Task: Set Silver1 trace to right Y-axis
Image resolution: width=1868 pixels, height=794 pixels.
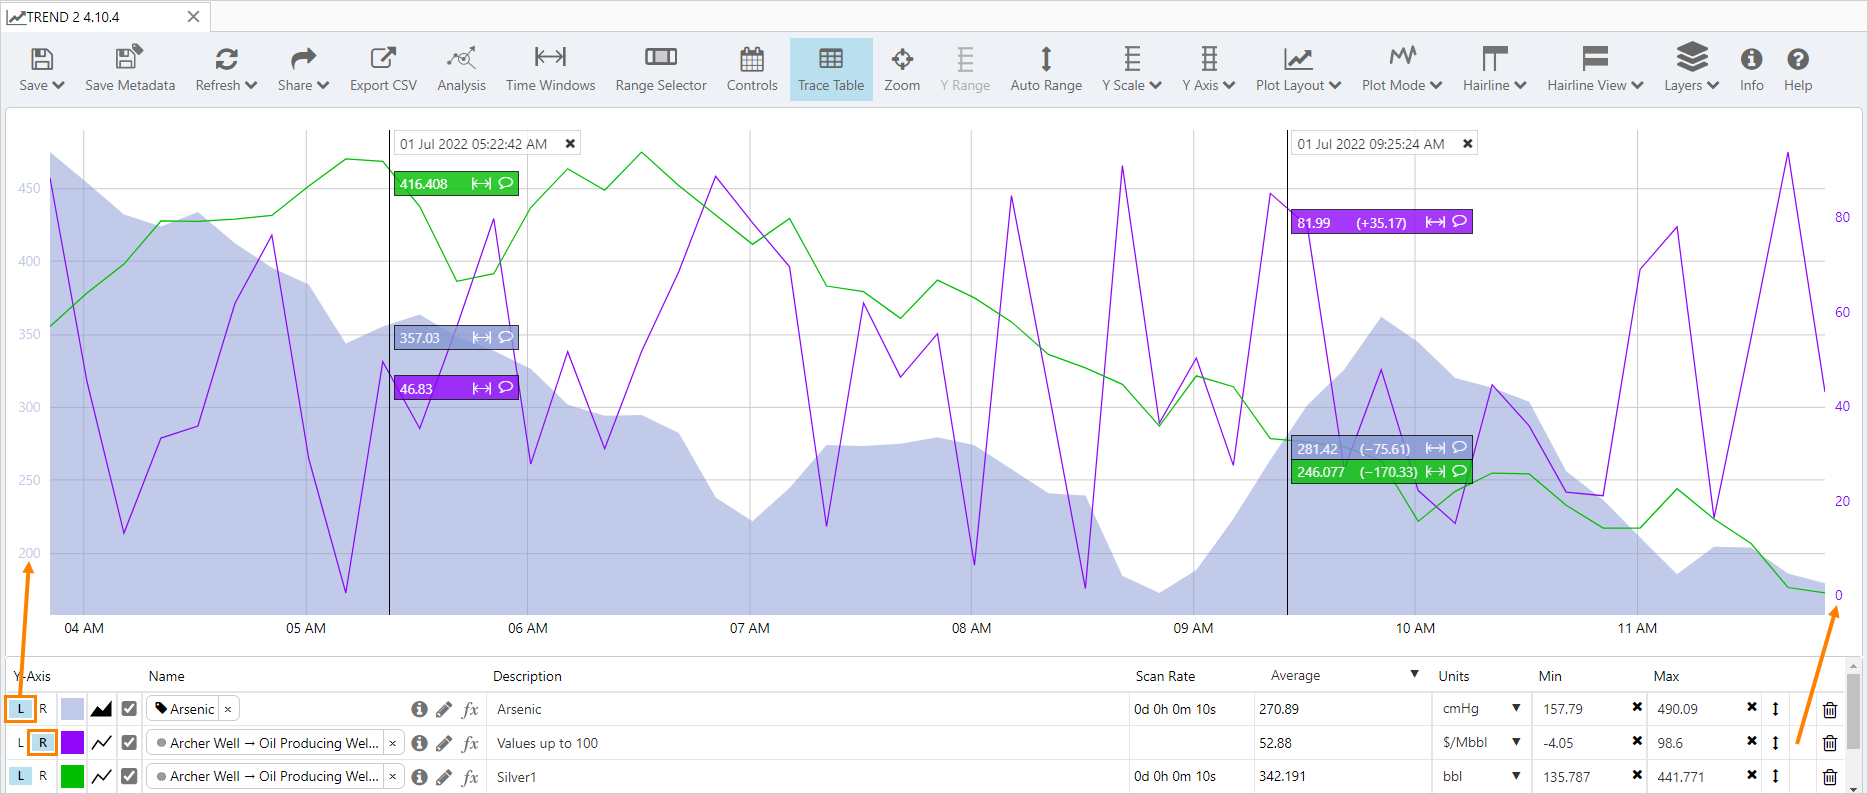Action: click(x=43, y=776)
